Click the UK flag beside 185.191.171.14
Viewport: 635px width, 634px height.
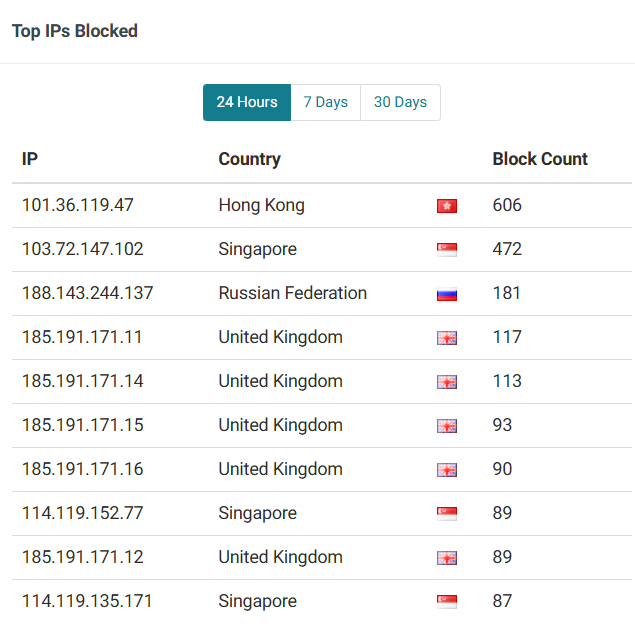(x=447, y=382)
